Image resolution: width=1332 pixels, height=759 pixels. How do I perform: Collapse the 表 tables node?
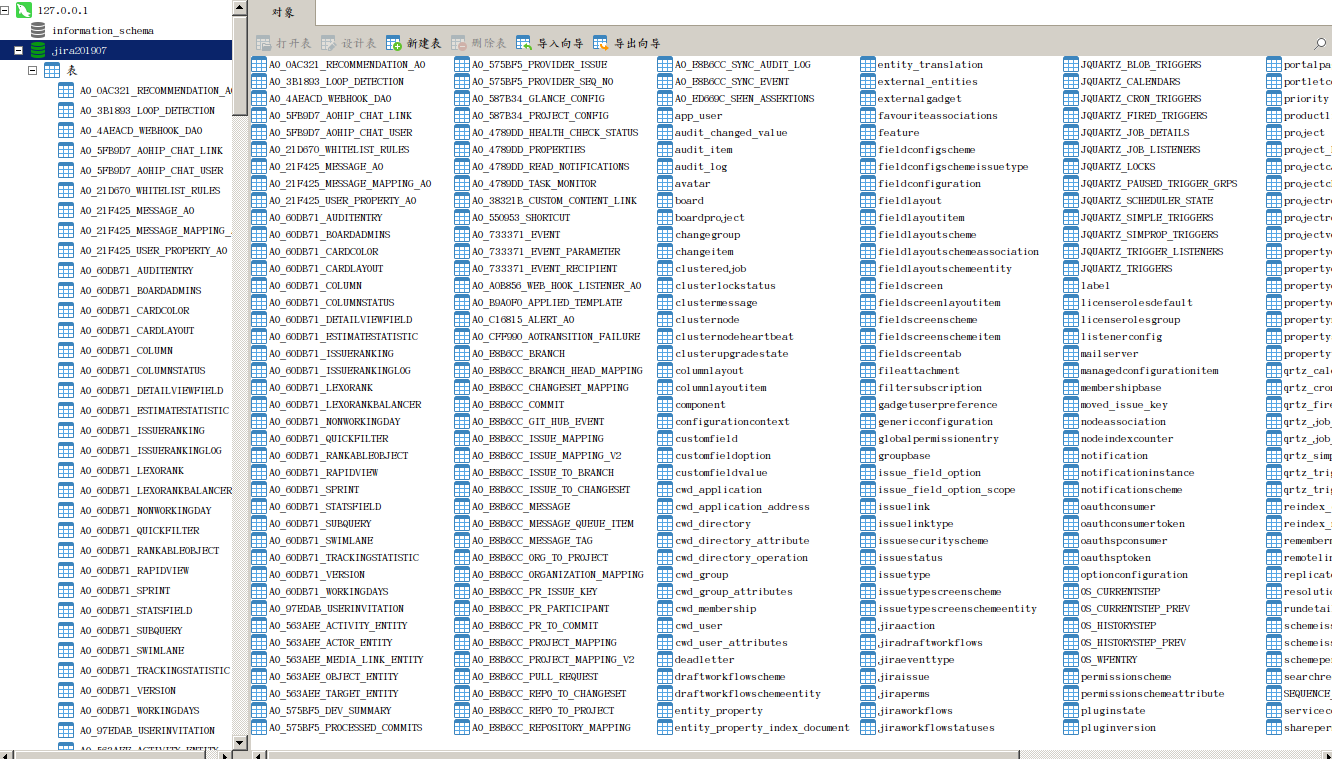click(x=33, y=70)
